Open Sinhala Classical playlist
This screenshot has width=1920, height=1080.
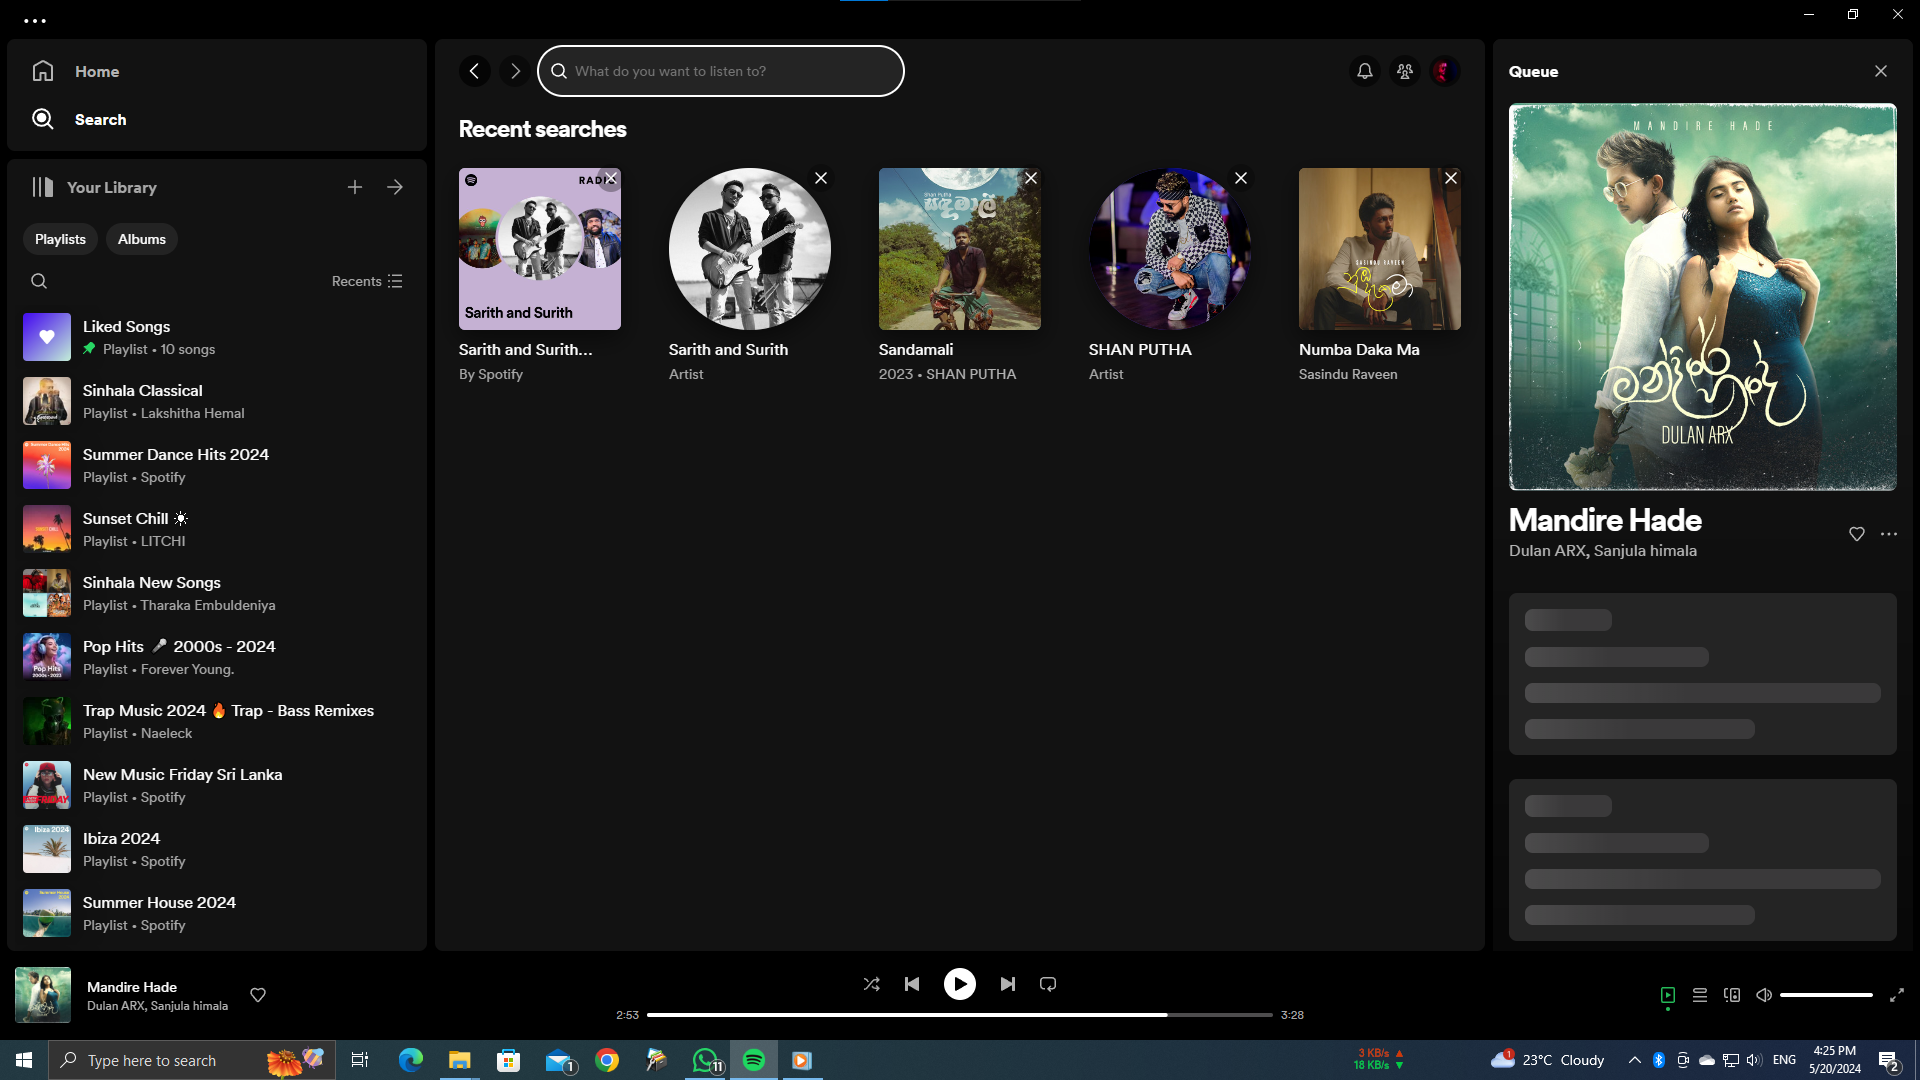pos(217,401)
